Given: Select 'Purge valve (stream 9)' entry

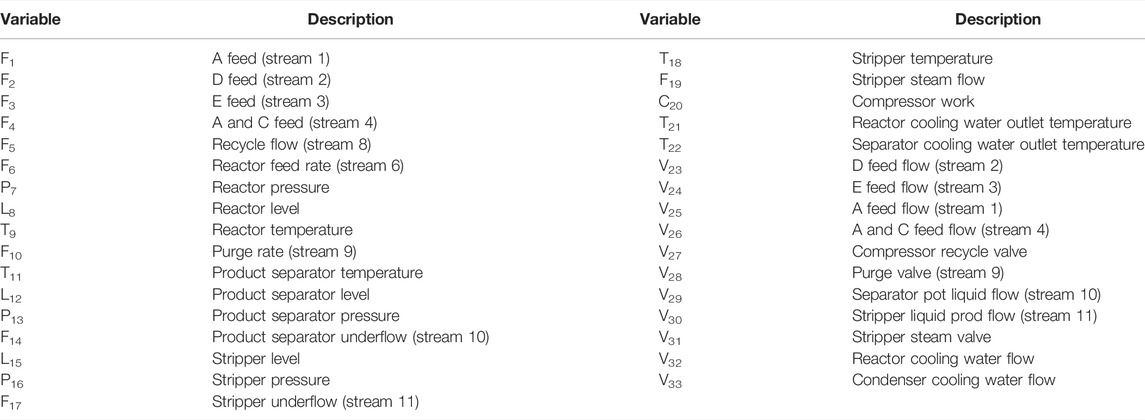Looking at the screenshot, I should 927,272.
